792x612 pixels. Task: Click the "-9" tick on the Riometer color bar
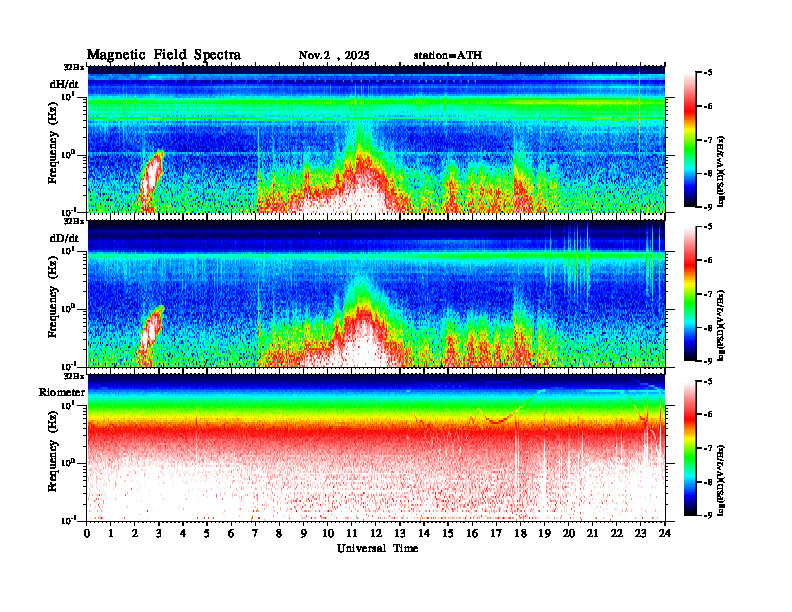click(708, 515)
